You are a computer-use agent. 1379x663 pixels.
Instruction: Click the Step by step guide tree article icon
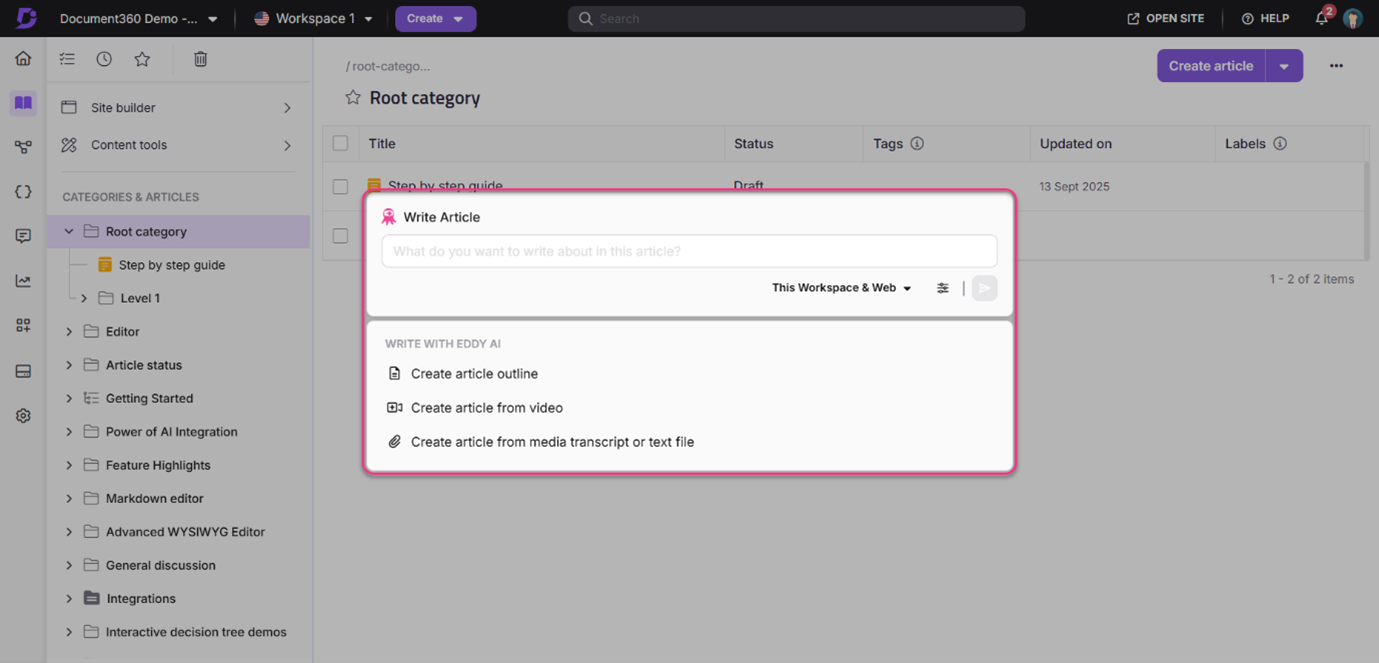(105, 265)
